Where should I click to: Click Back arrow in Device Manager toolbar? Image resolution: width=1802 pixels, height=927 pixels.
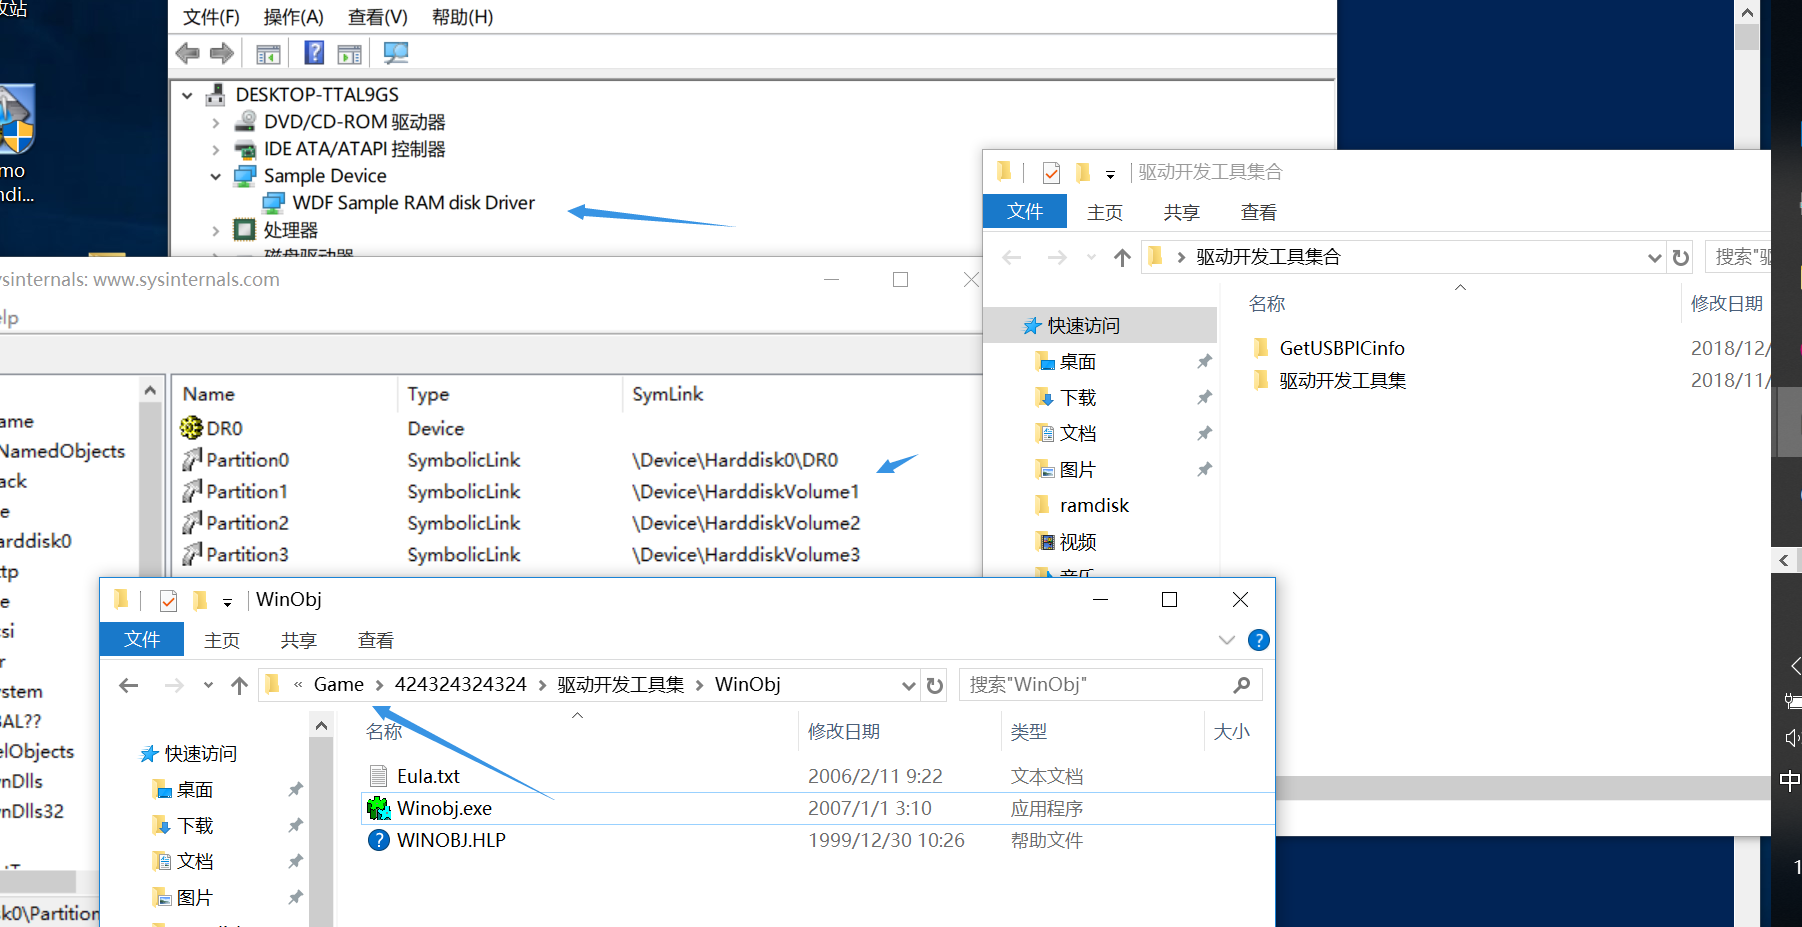click(187, 53)
